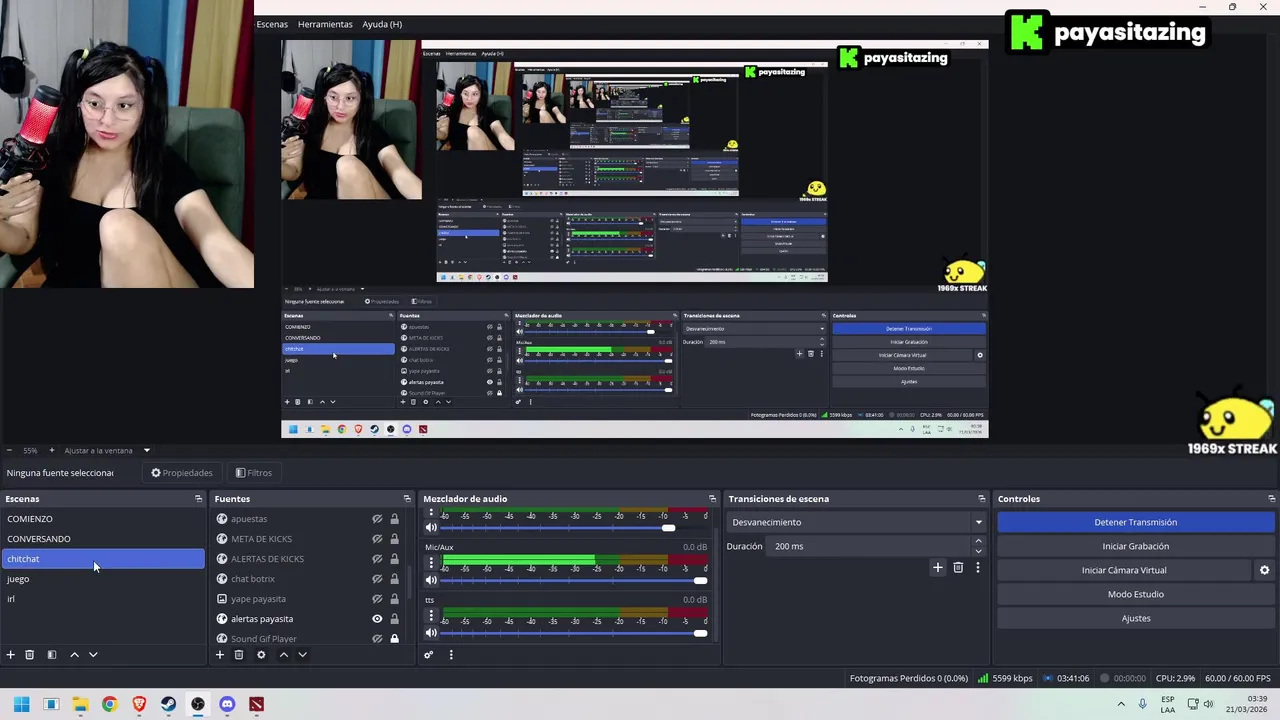Screen dimensions: 1280x720
Task: Pop out the Controles dock
Action: click(x=1271, y=499)
